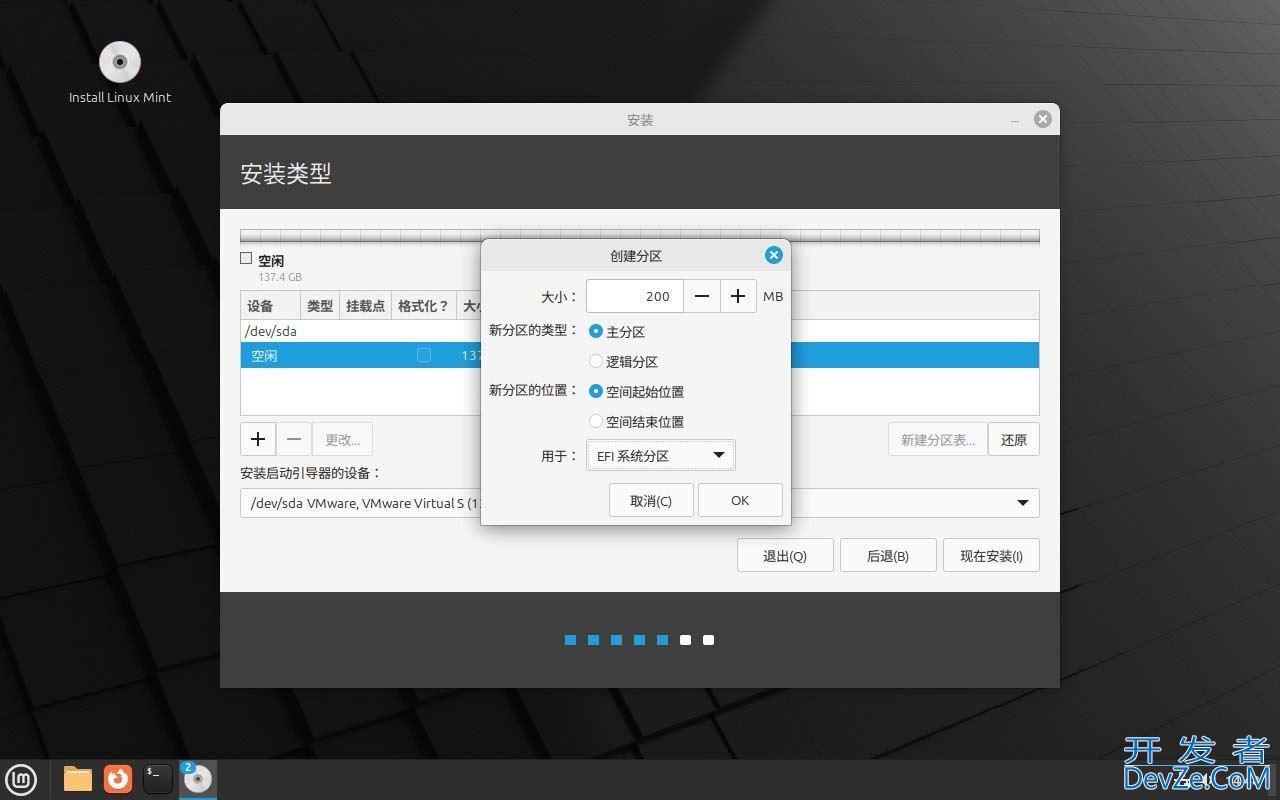Click the 现在安装(I) button

coord(991,556)
